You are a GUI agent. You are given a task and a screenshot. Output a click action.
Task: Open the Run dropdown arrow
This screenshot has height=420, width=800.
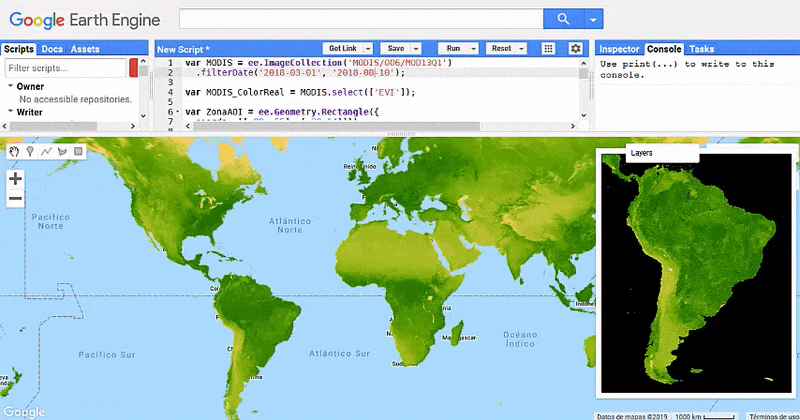[473, 48]
